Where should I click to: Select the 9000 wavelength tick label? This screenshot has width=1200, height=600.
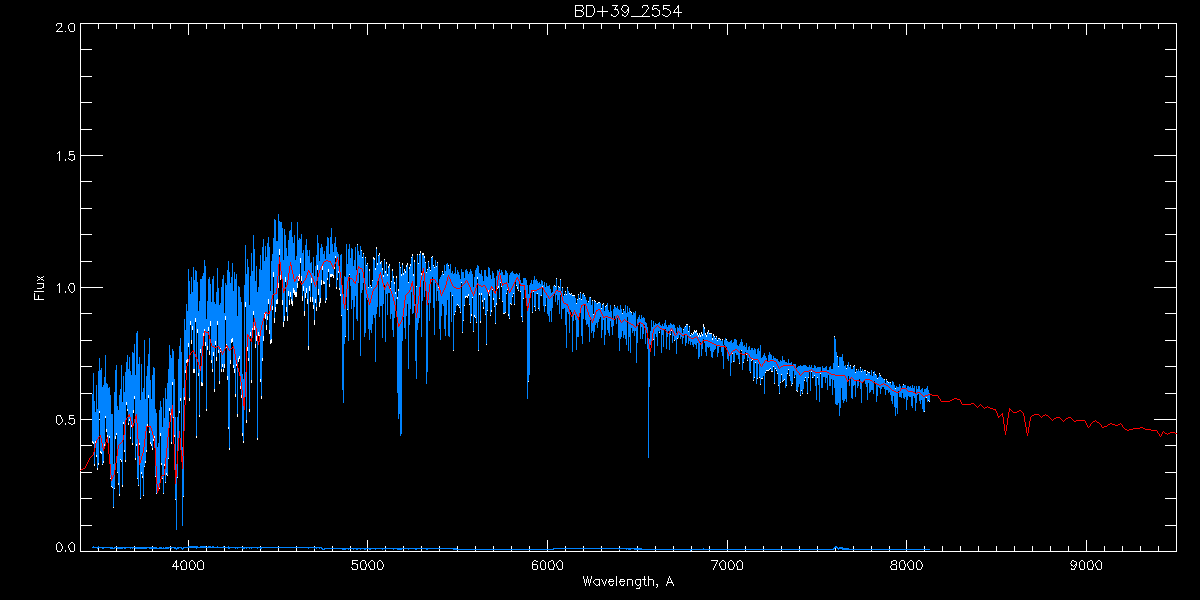(x=1086, y=564)
